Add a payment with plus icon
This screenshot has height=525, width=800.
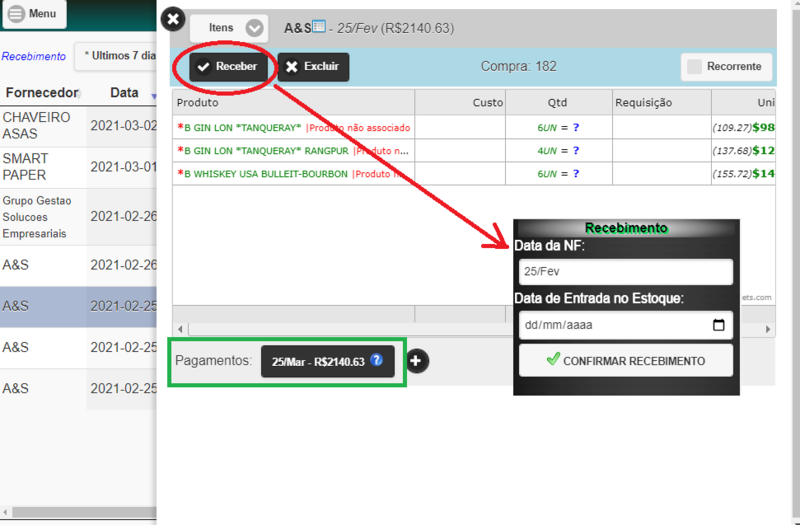coord(416,361)
